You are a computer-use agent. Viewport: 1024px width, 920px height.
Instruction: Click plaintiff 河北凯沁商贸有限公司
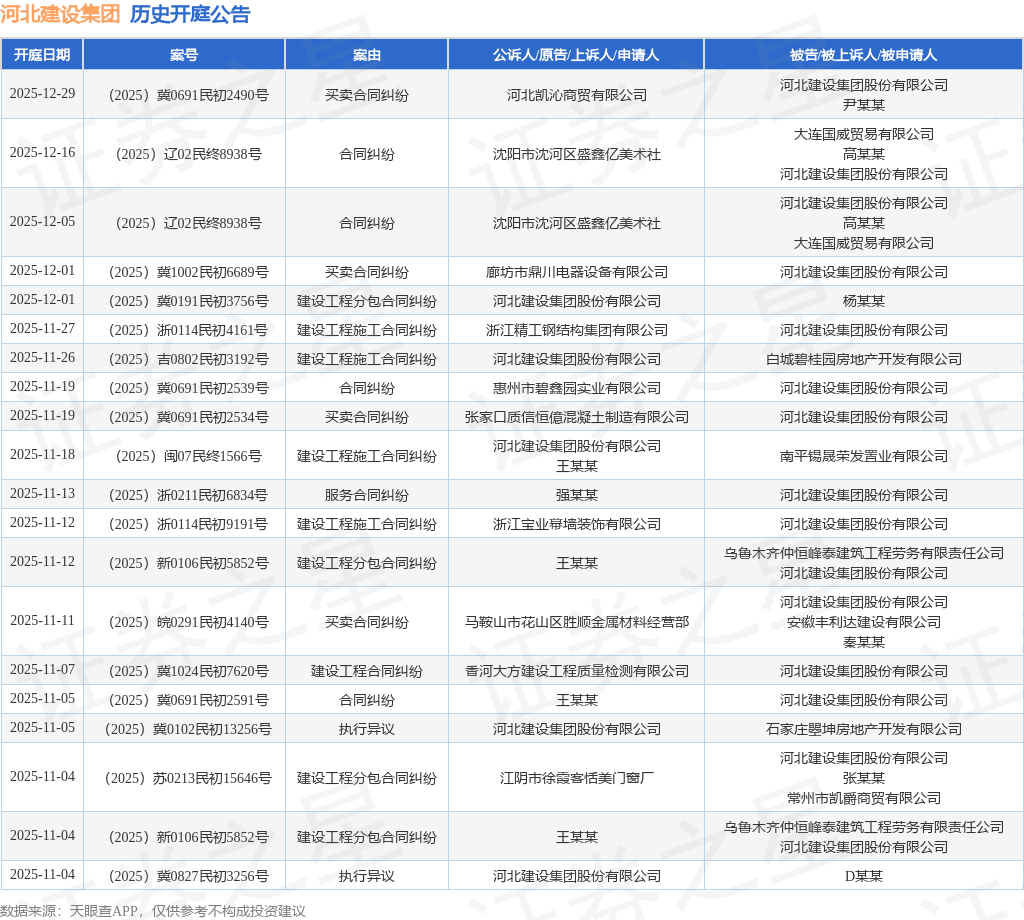pyautogui.click(x=577, y=95)
